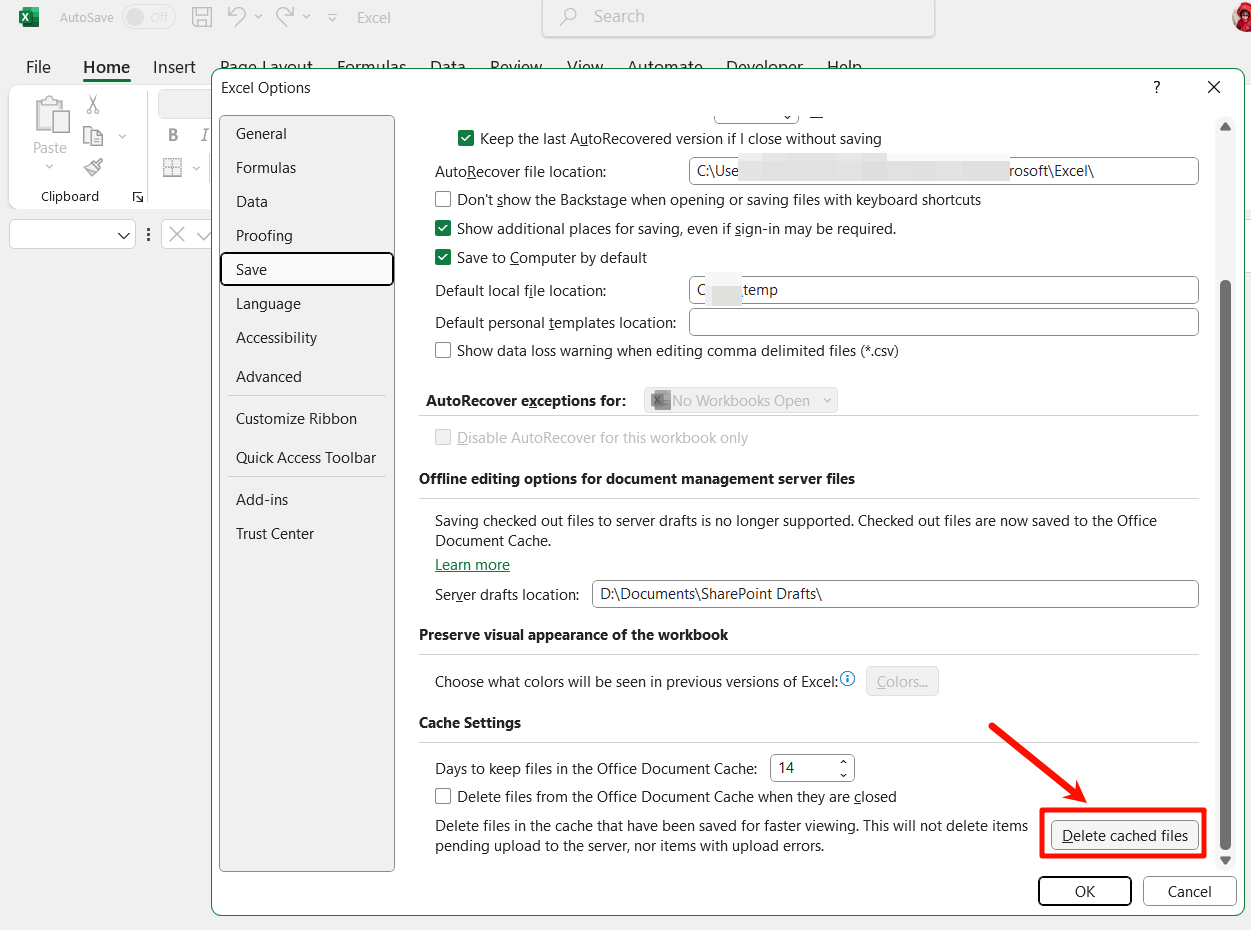The width and height of the screenshot is (1251, 930).
Task: Open the Accessibility options category
Action: [307, 338]
